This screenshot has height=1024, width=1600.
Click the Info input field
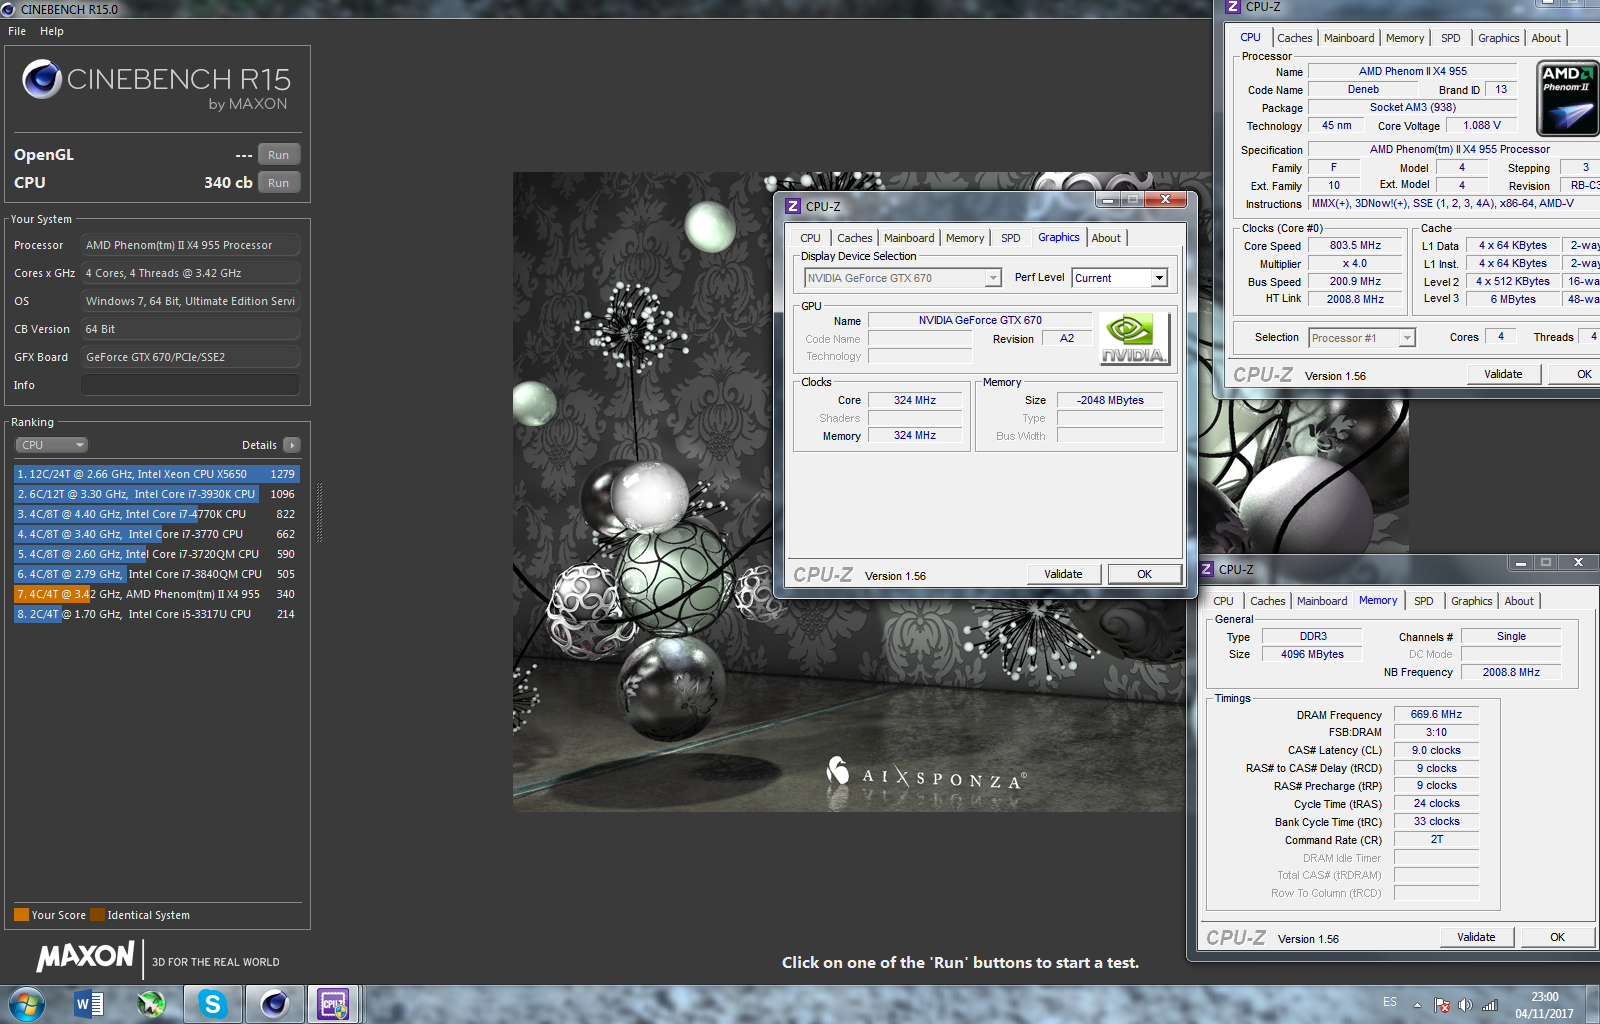[191, 385]
